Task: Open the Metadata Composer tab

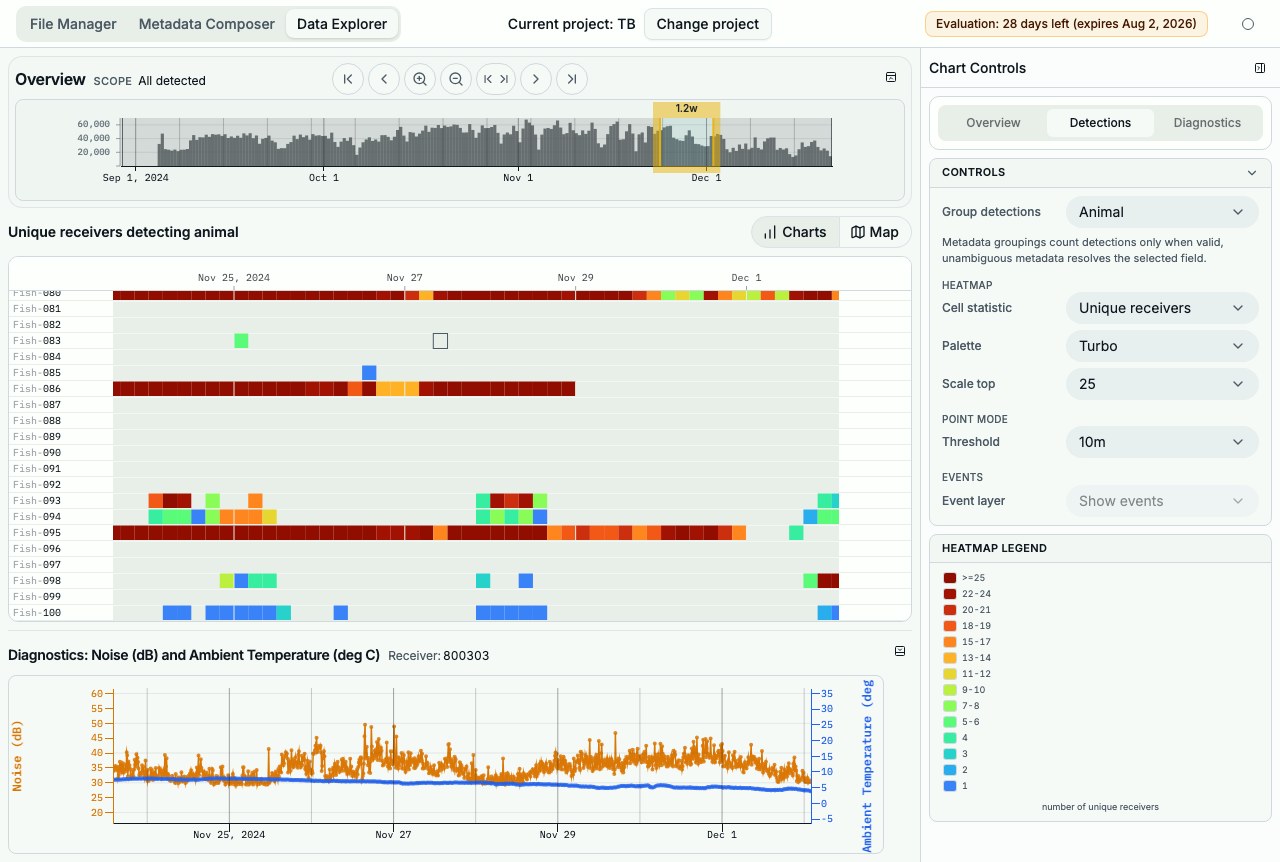Action: point(206,24)
